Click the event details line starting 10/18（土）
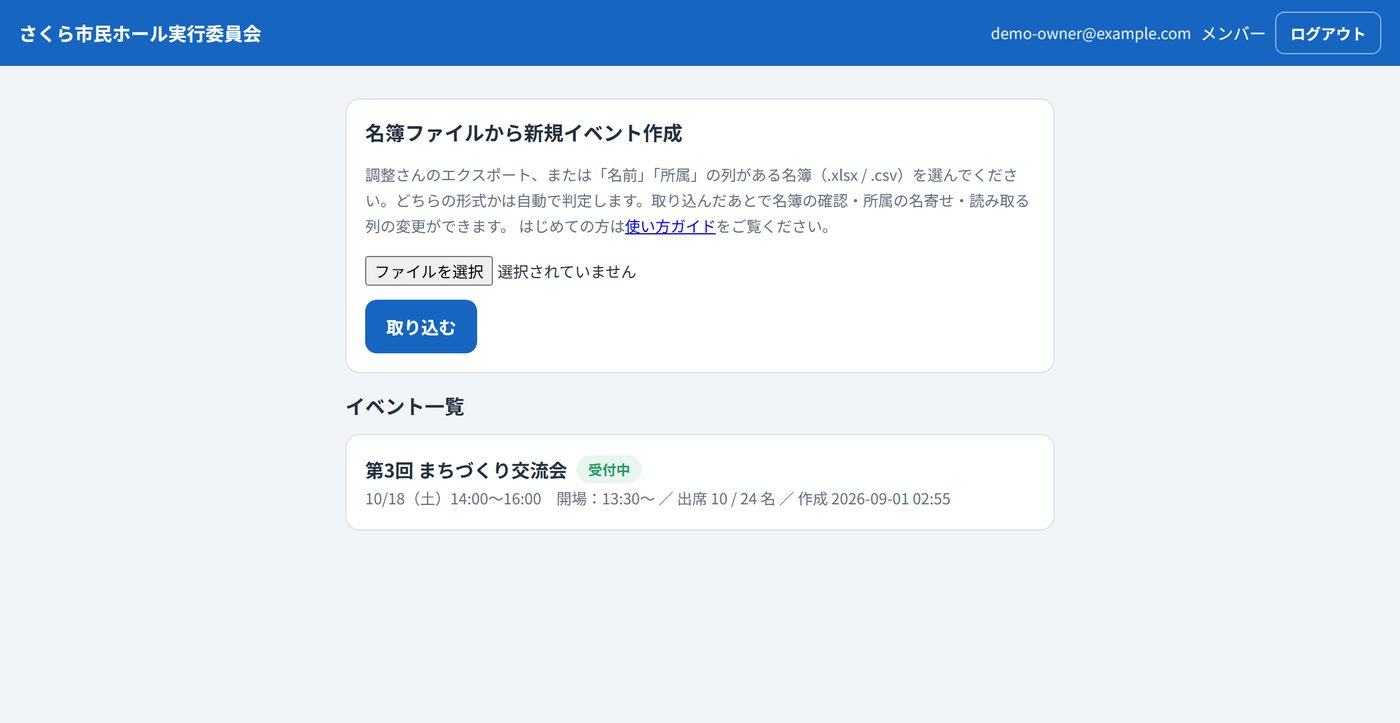1400x723 pixels. click(658, 498)
